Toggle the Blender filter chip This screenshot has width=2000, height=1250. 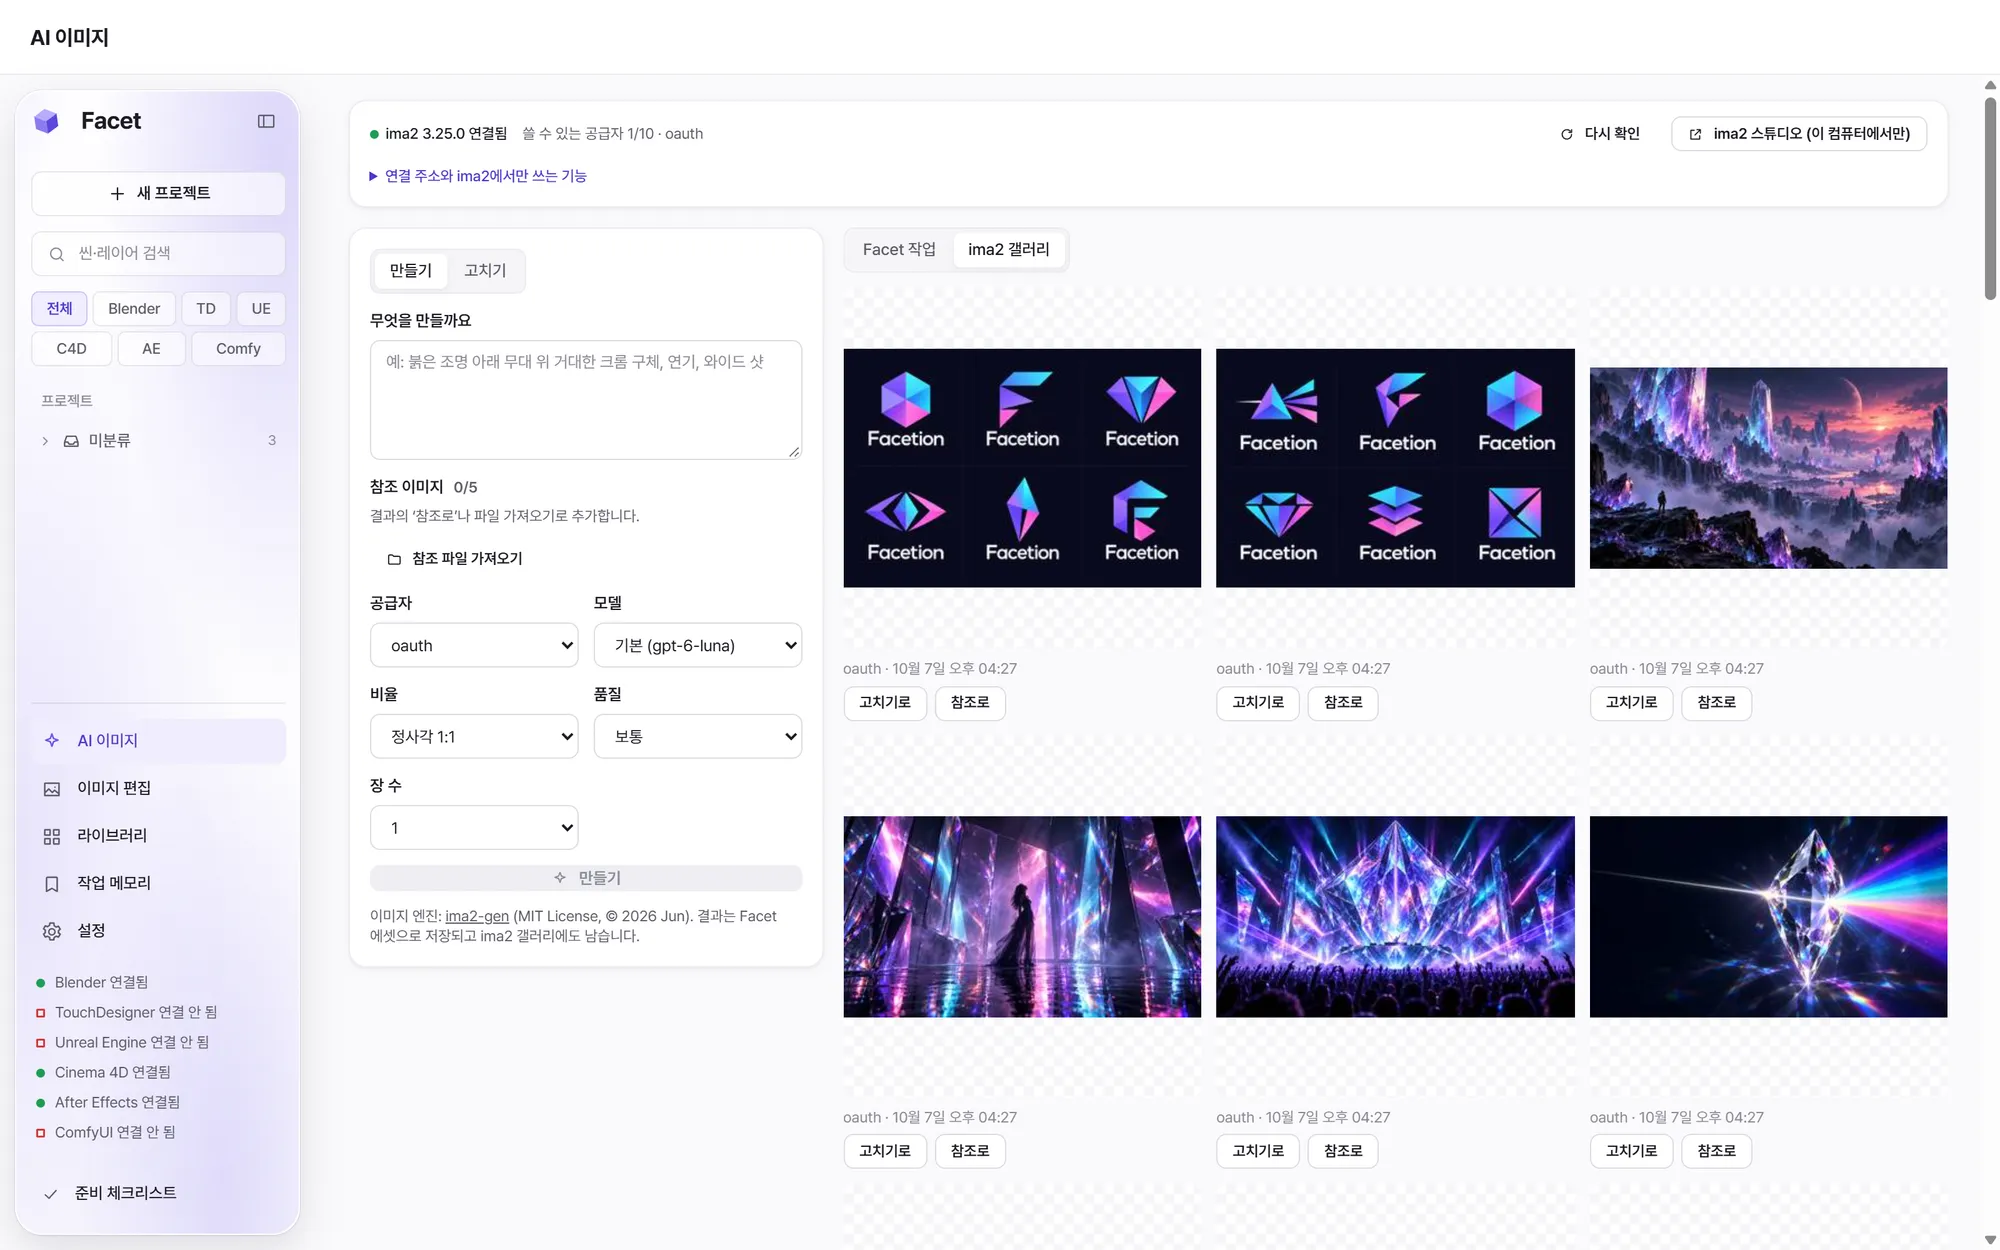pyautogui.click(x=134, y=308)
